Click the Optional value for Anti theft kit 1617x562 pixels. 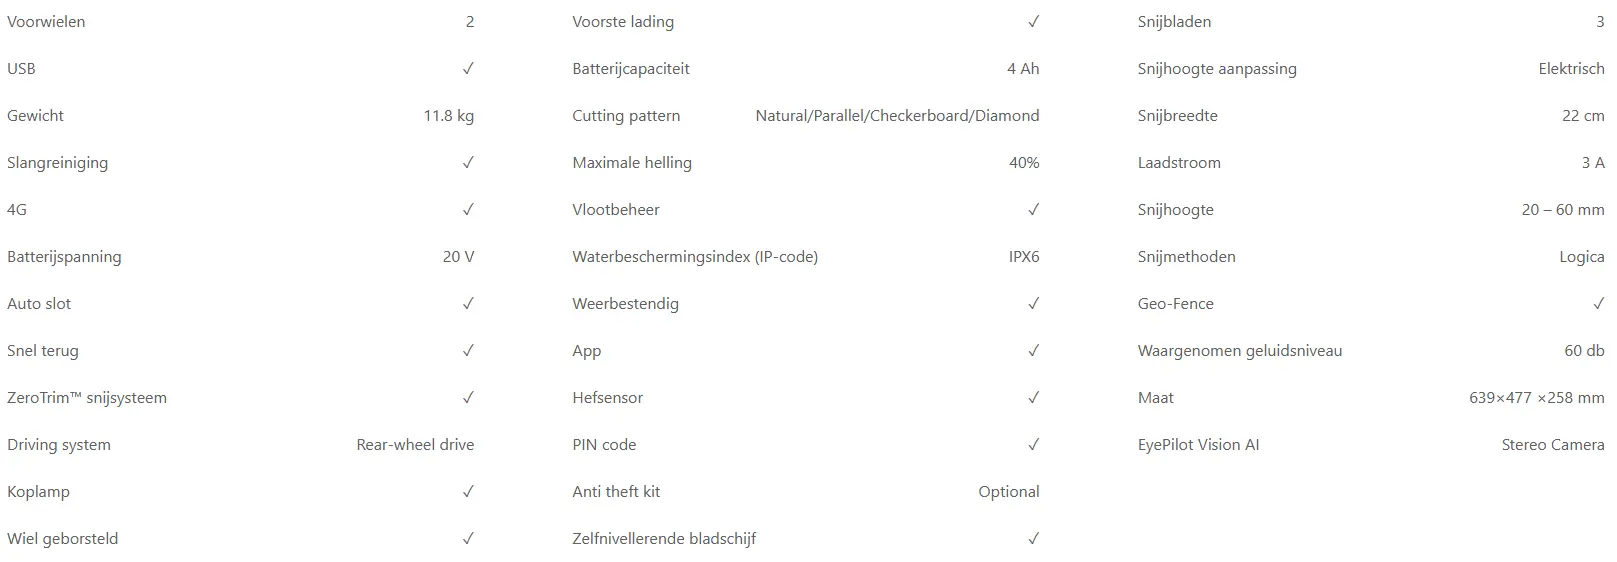point(1008,492)
